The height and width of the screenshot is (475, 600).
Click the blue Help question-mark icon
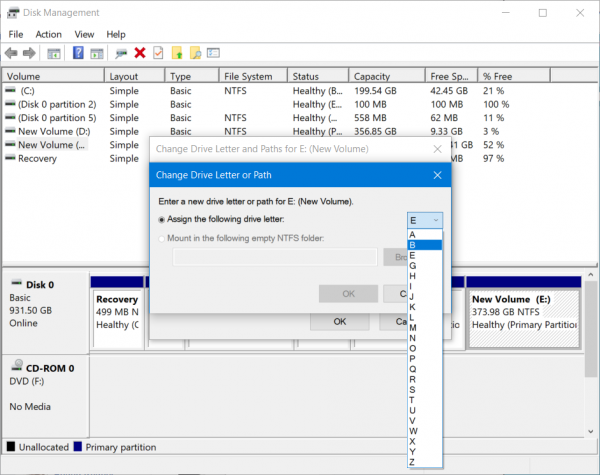[77, 53]
